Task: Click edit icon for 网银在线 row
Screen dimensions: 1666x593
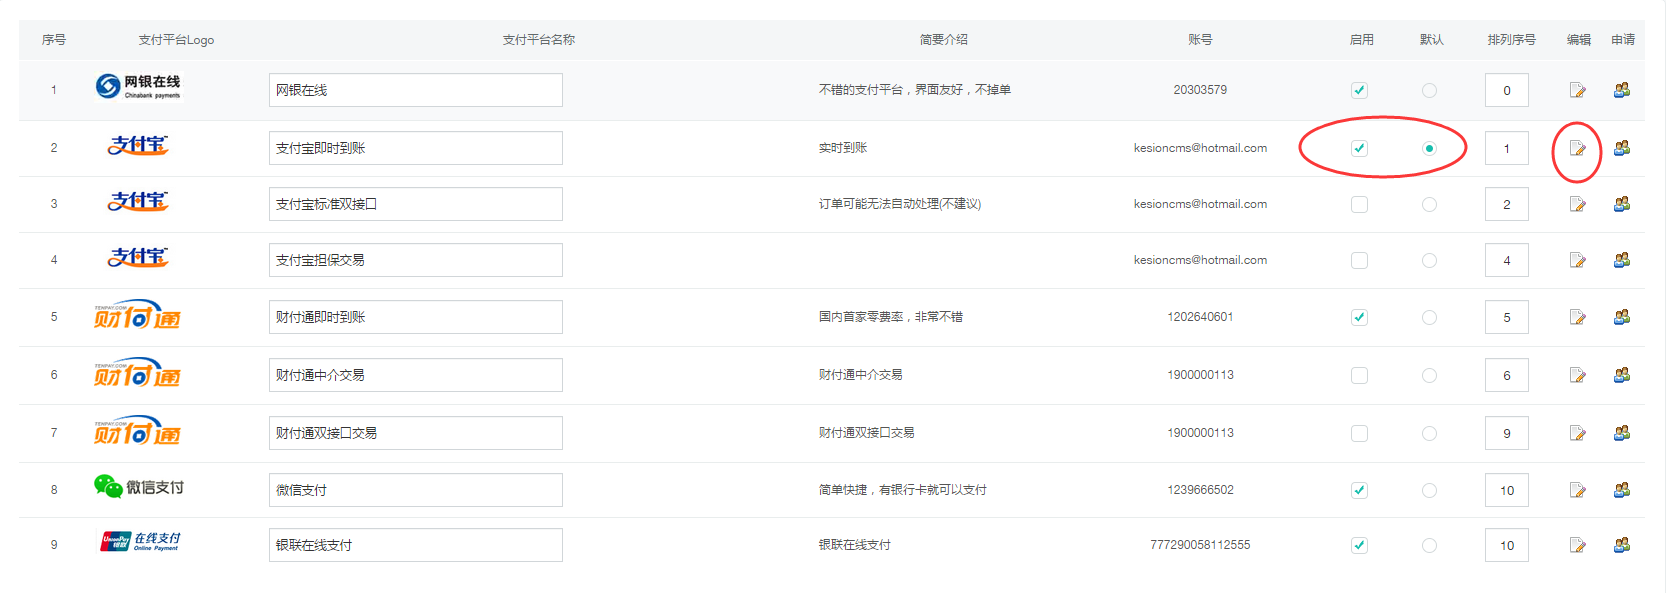Action: (x=1577, y=90)
